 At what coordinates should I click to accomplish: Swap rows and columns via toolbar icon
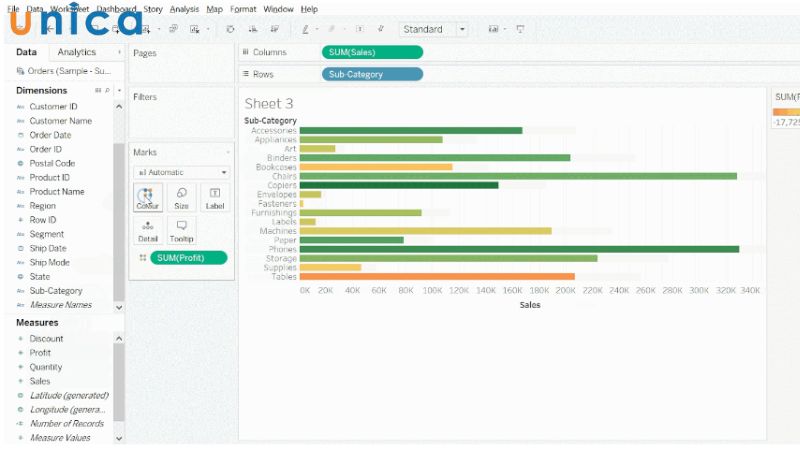(231, 30)
